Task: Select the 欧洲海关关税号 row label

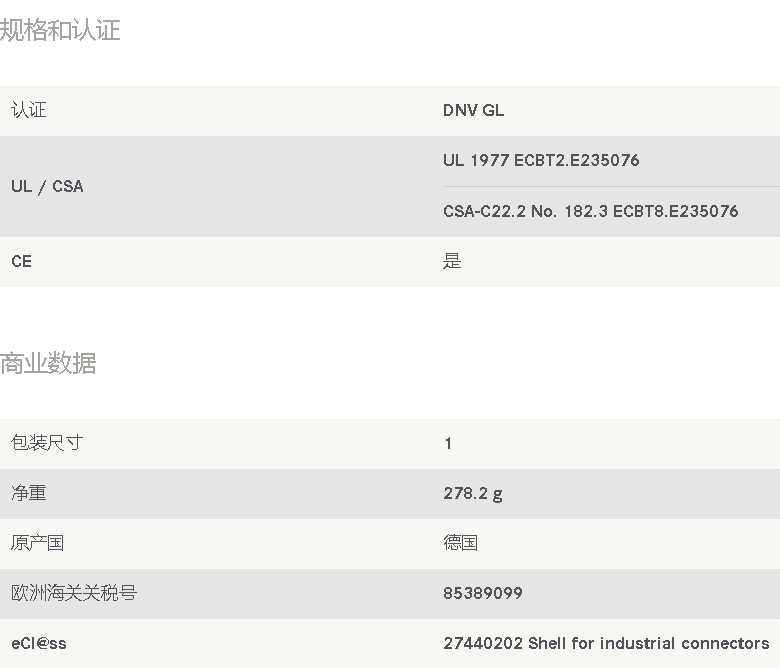Action: 74,593
